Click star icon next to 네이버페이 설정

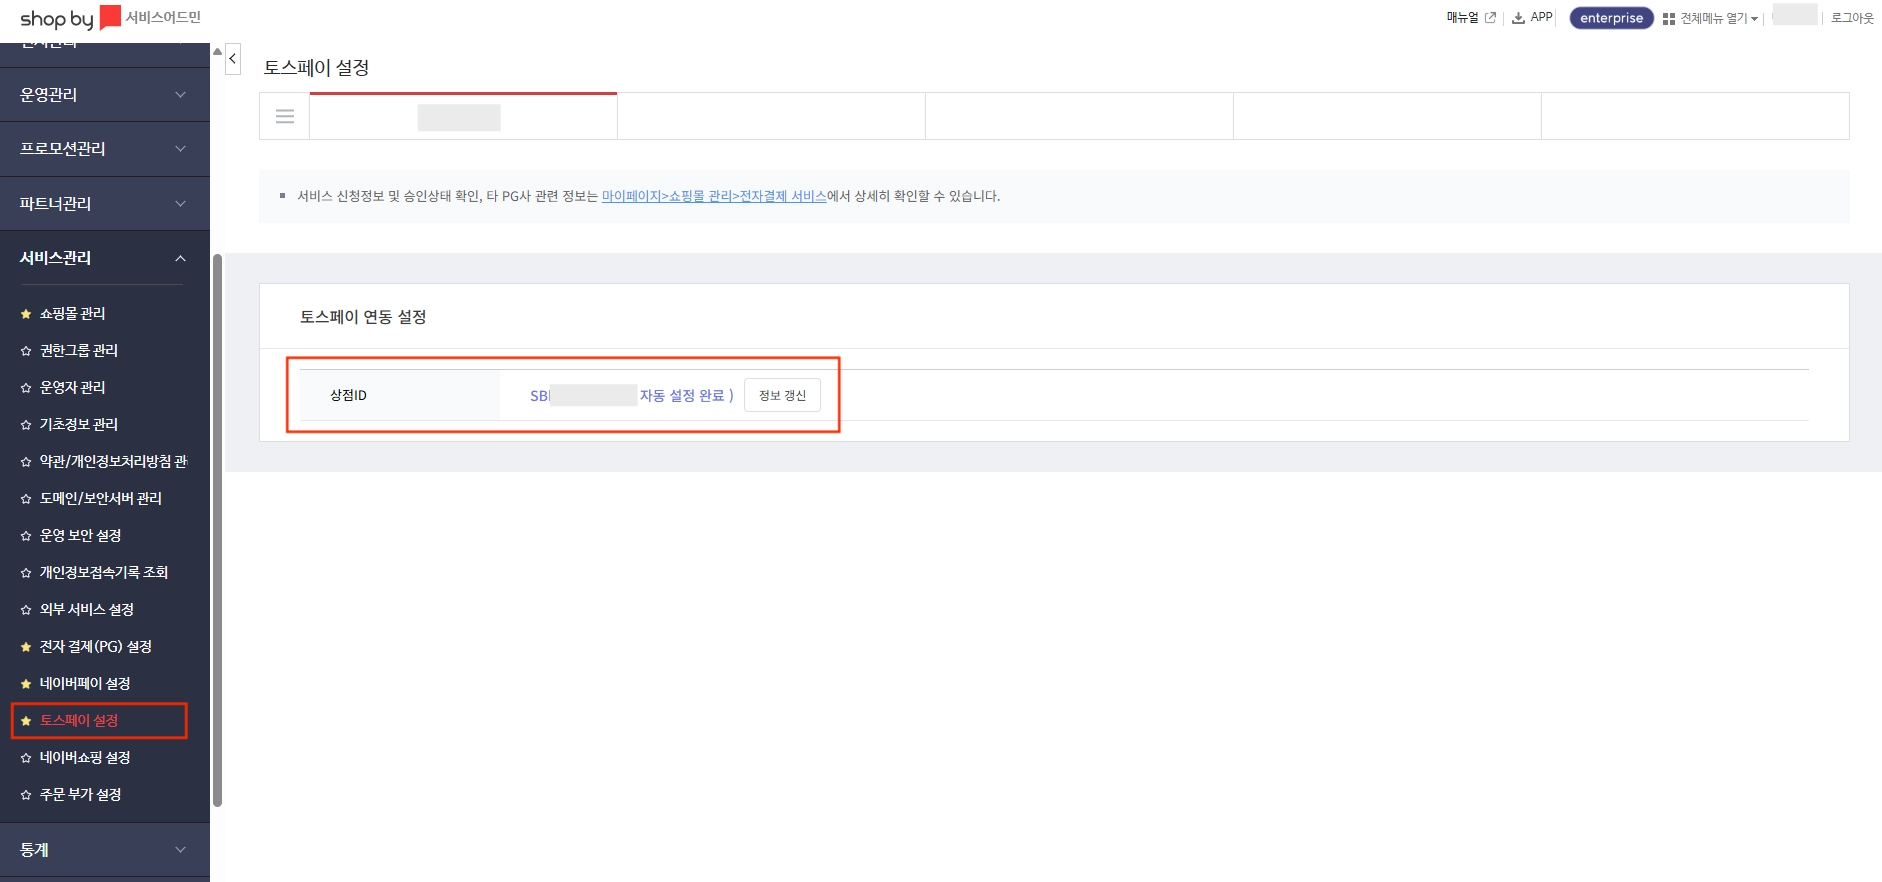pos(26,684)
